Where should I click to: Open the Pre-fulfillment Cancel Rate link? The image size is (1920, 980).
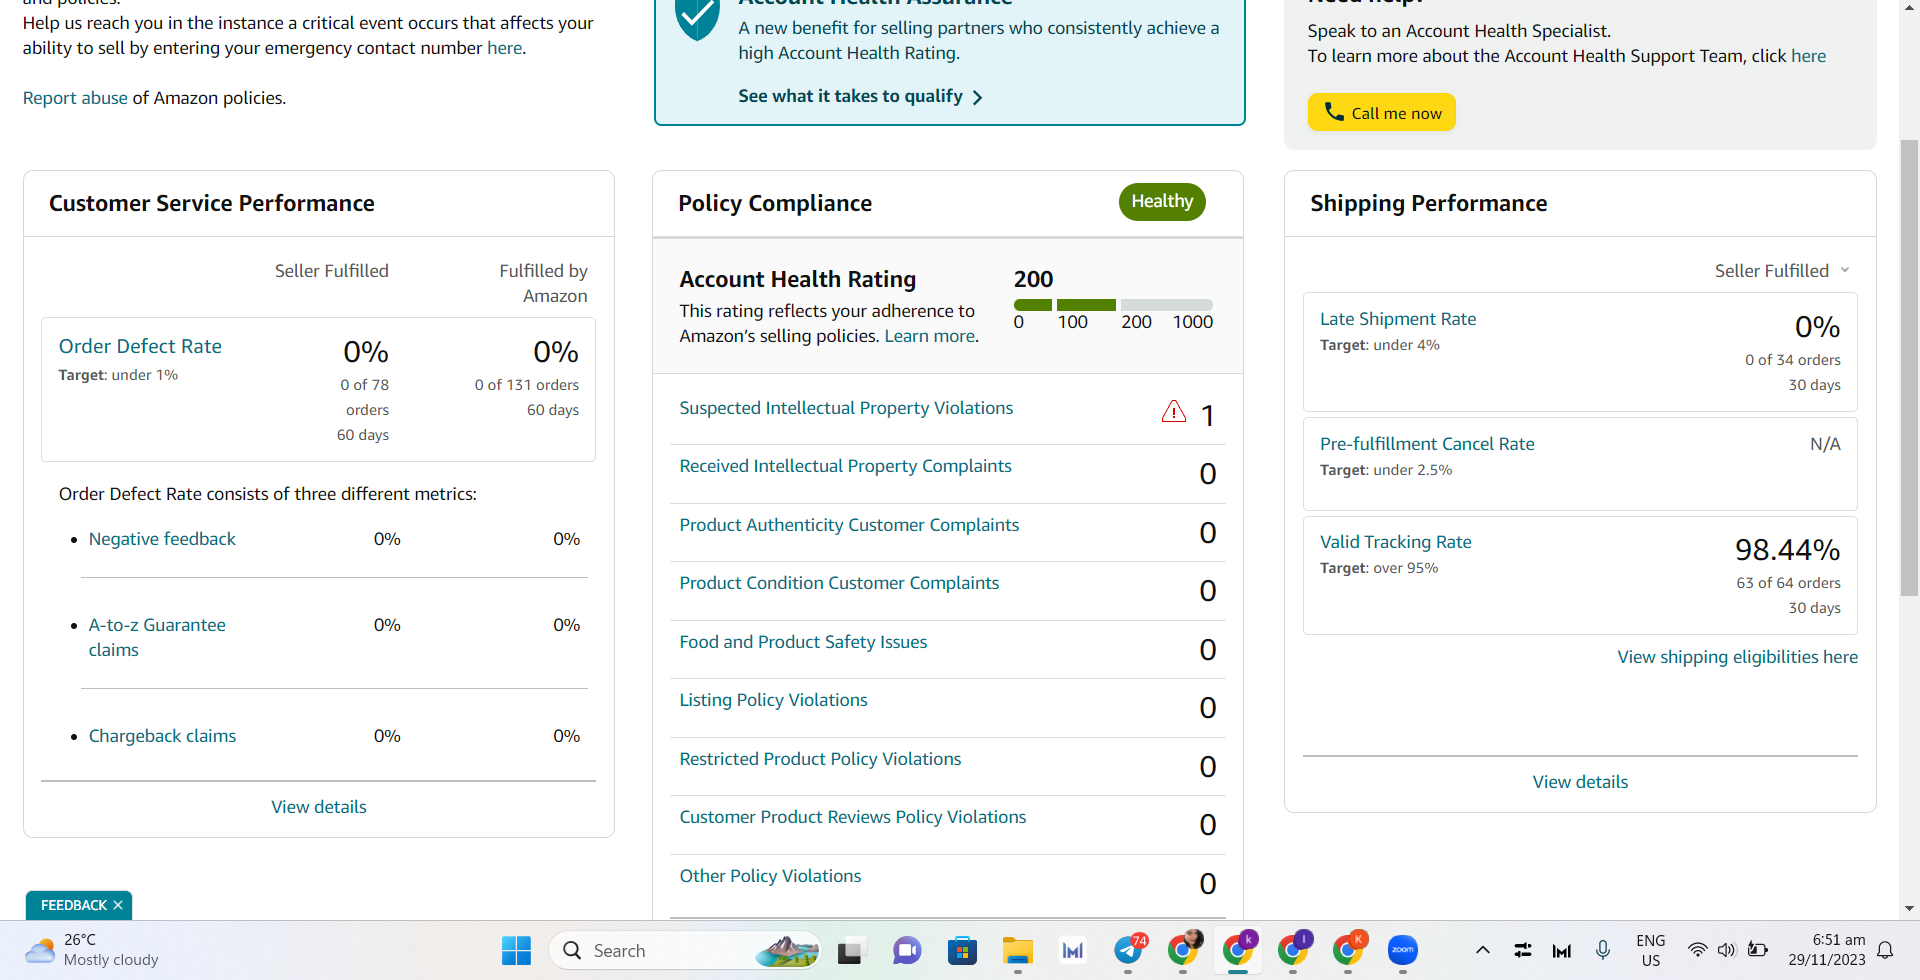[x=1427, y=444]
